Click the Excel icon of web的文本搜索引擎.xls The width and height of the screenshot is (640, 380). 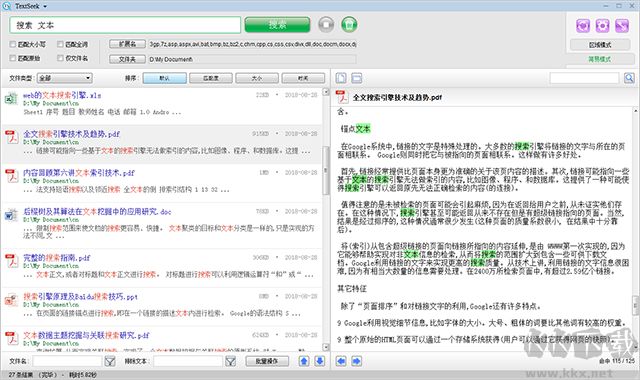11,99
